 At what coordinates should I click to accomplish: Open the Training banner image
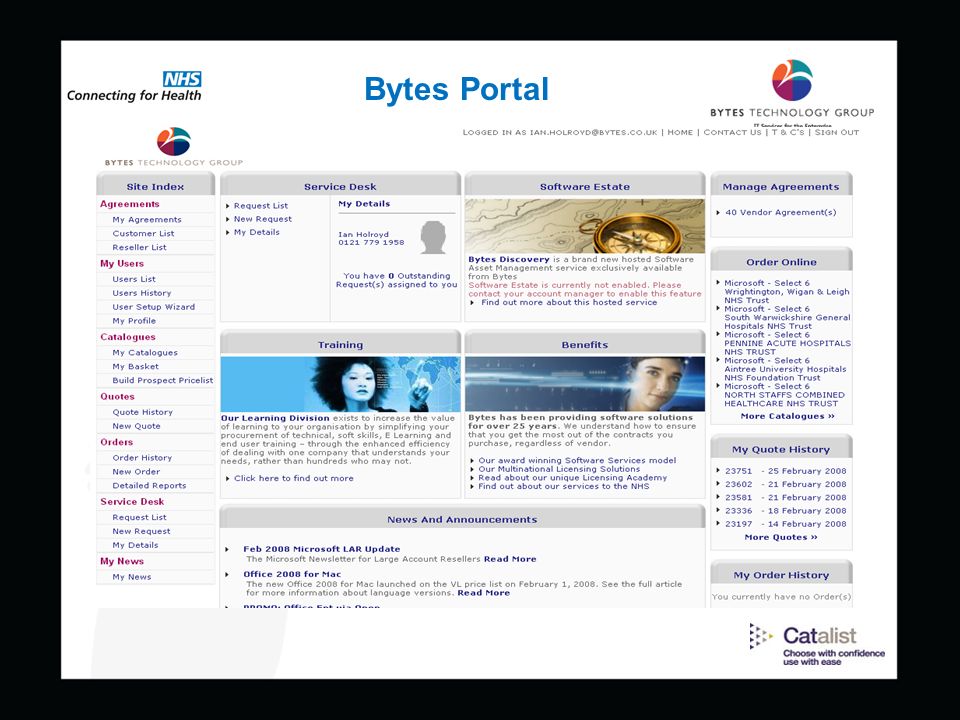[x=340, y=384]
